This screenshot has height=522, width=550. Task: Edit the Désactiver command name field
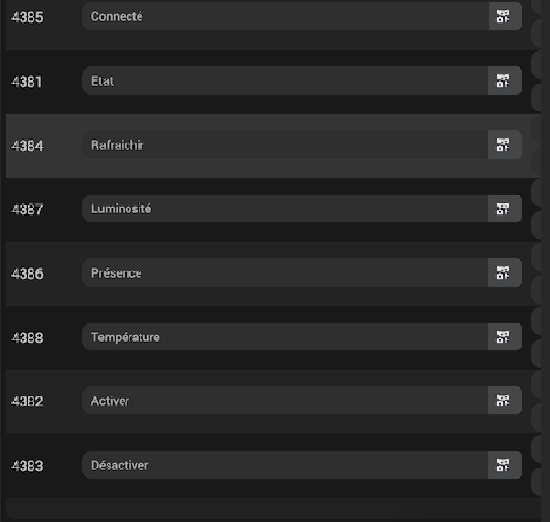pyautogui.click(x=285, y=465)
